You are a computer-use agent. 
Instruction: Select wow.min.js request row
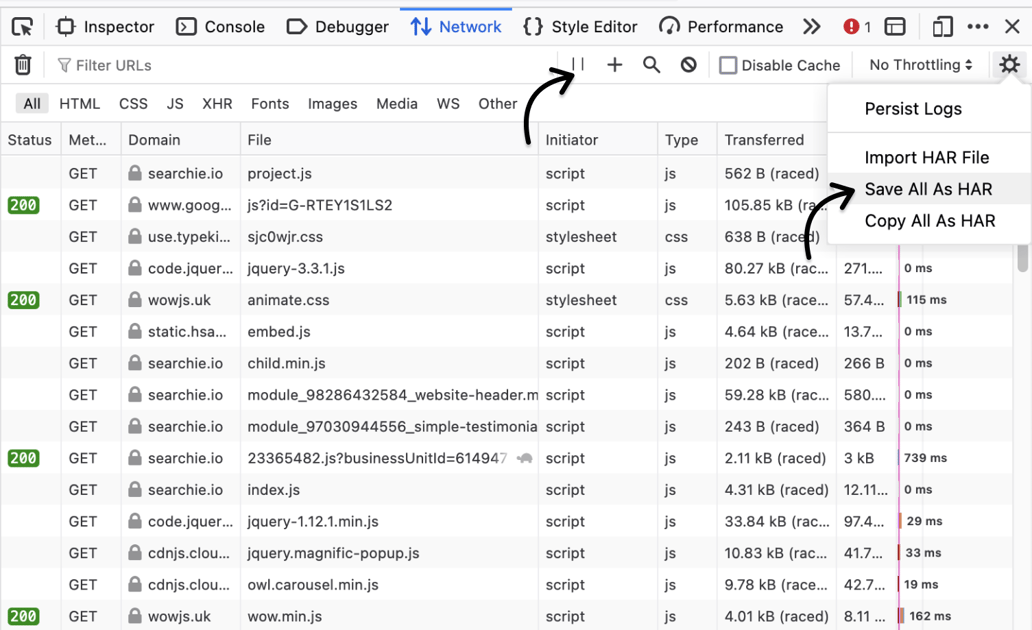pyautogui.click(x=505, y=616)
